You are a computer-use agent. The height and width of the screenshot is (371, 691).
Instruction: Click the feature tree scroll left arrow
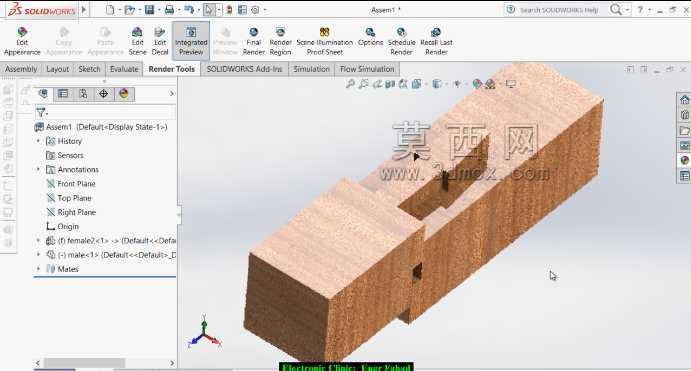[38, 363]
